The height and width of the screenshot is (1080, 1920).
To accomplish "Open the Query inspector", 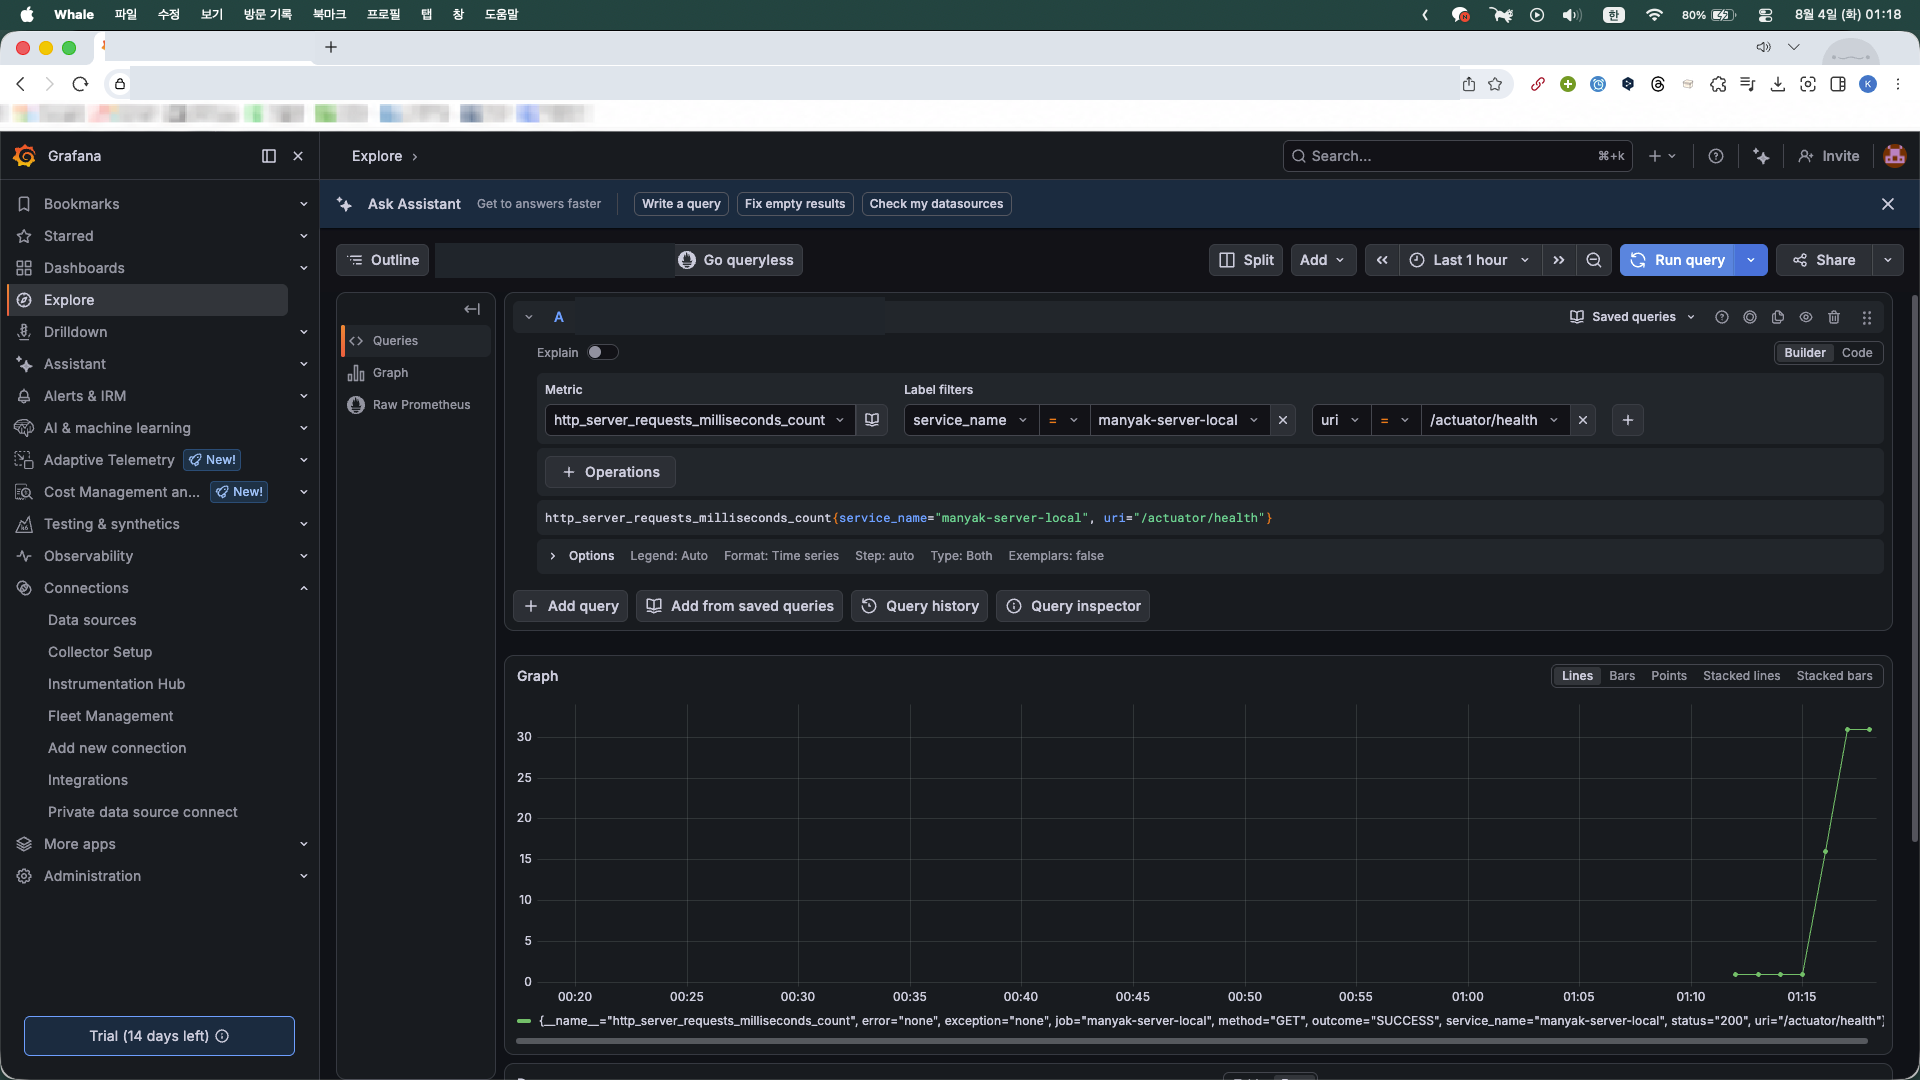I will coord(1073,606).
